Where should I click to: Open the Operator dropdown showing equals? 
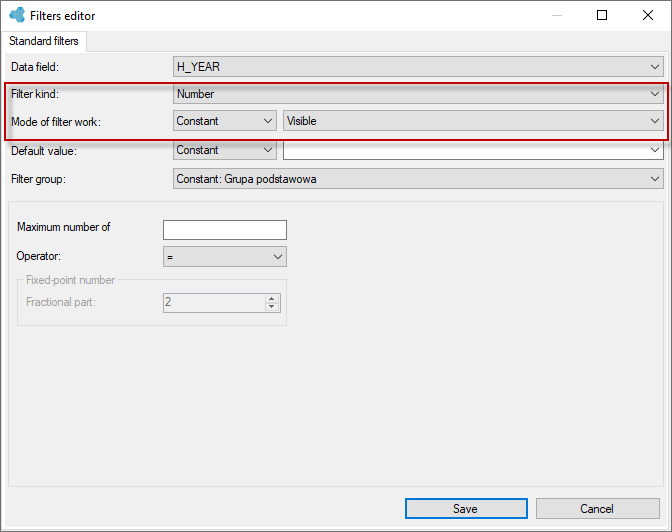[225, 257]
